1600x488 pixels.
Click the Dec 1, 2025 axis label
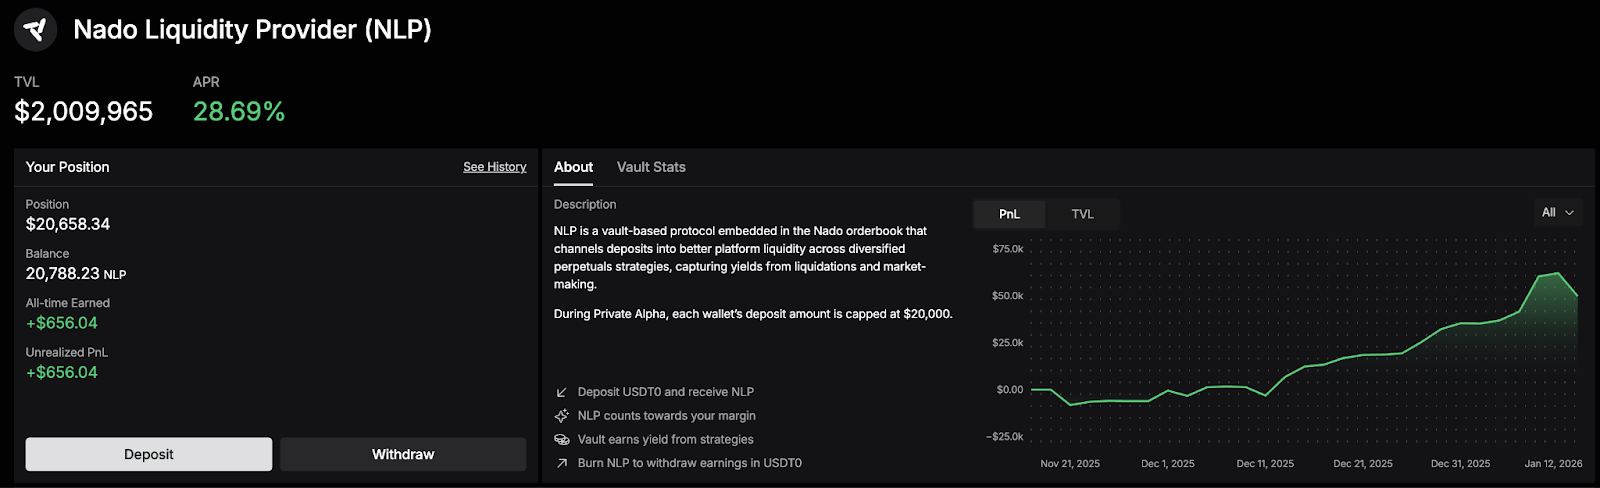pos(1167,464)
